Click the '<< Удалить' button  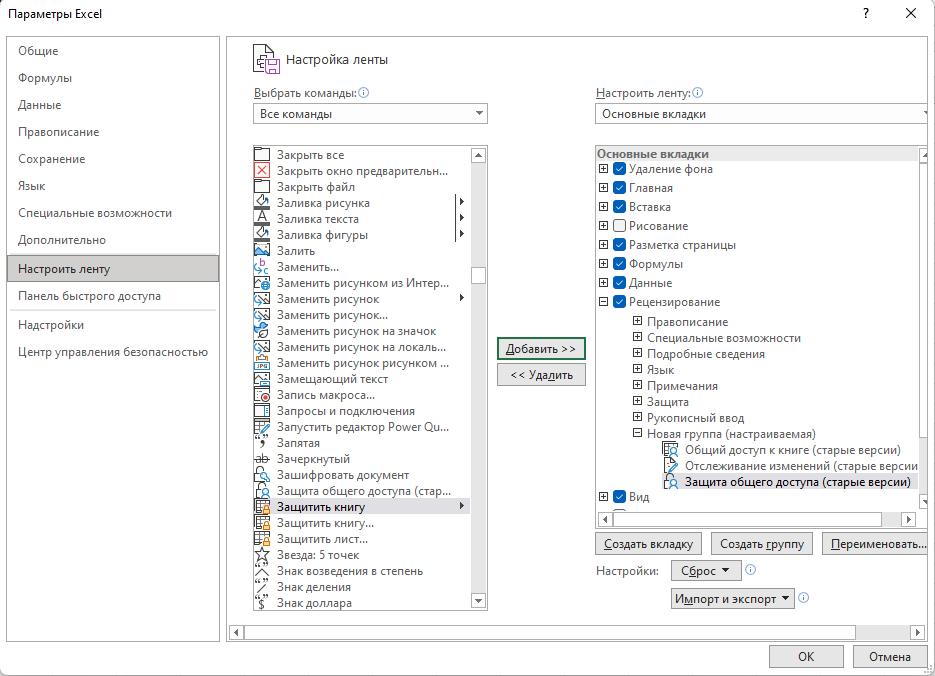click(x=541, y=375)
